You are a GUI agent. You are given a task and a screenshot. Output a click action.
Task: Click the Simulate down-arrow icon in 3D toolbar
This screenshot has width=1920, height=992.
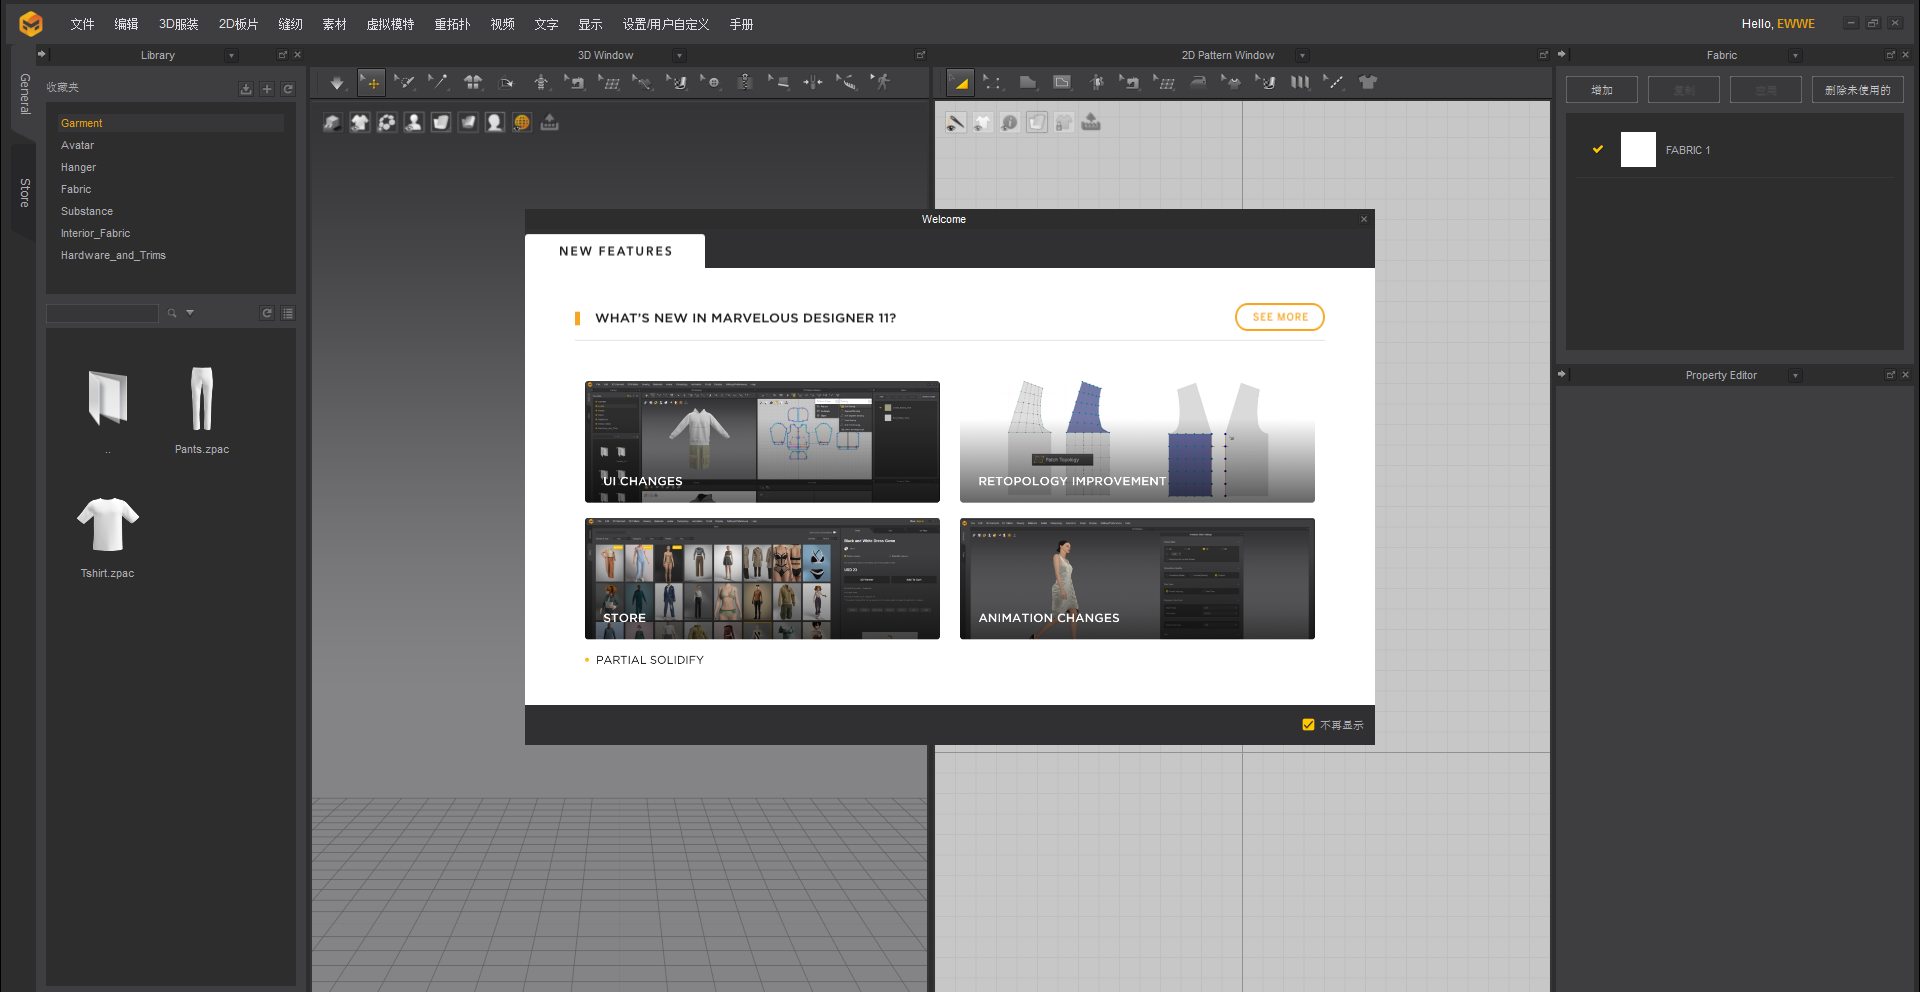pos(337,83)
